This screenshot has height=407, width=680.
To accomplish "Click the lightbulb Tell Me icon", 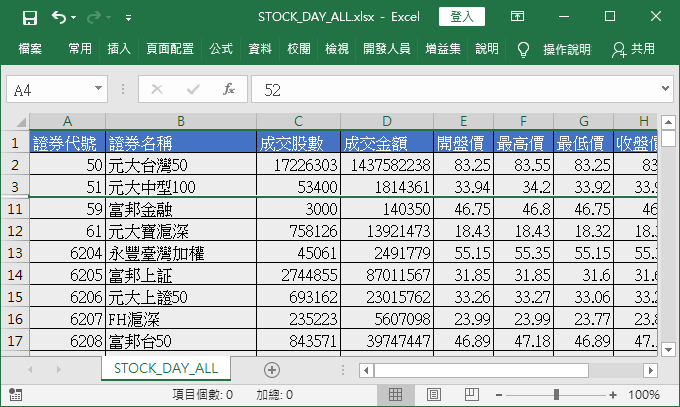I will [x=523, y=49].
